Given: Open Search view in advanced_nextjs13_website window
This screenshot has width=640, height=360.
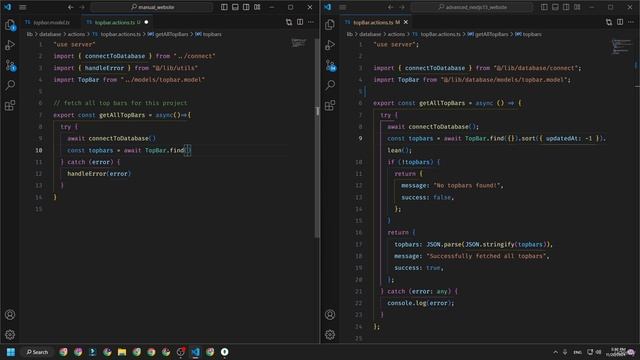Looking at the screenshot, I should pyautogui.click(x=330, y=85).
